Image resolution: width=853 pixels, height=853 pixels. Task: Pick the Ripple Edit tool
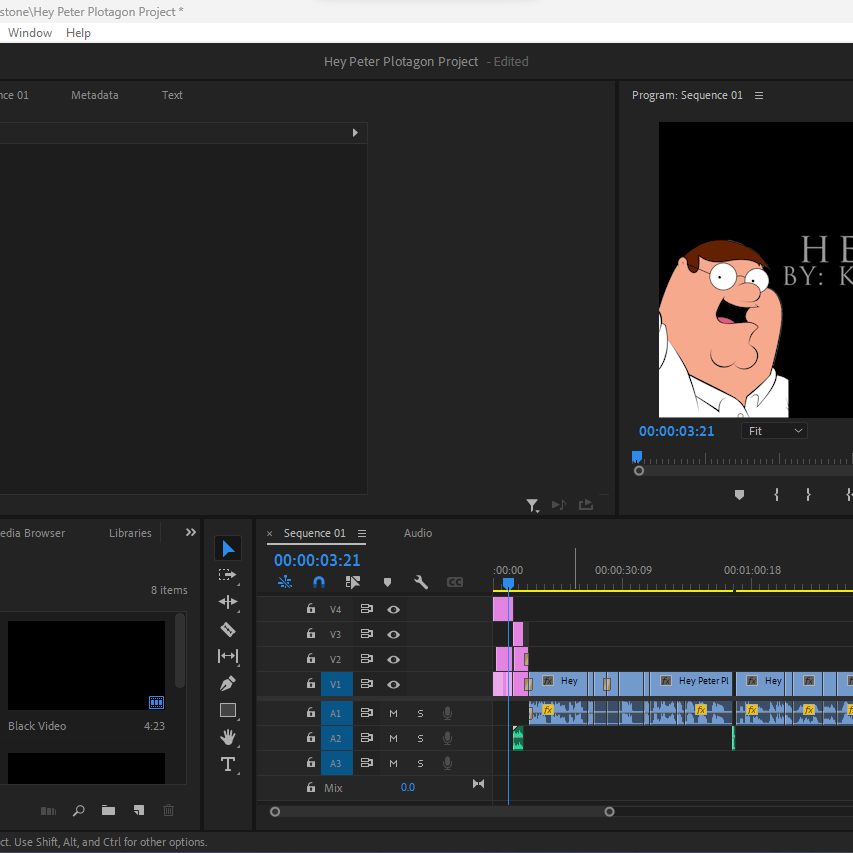click(228, 602)
